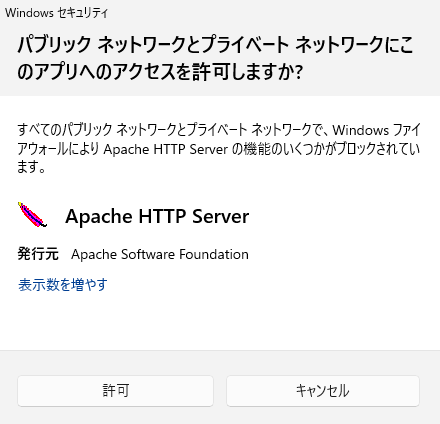Screen dimensions: 440x424
Task: Click the final ます。 line of the description
Action: (x=32, y=167)
